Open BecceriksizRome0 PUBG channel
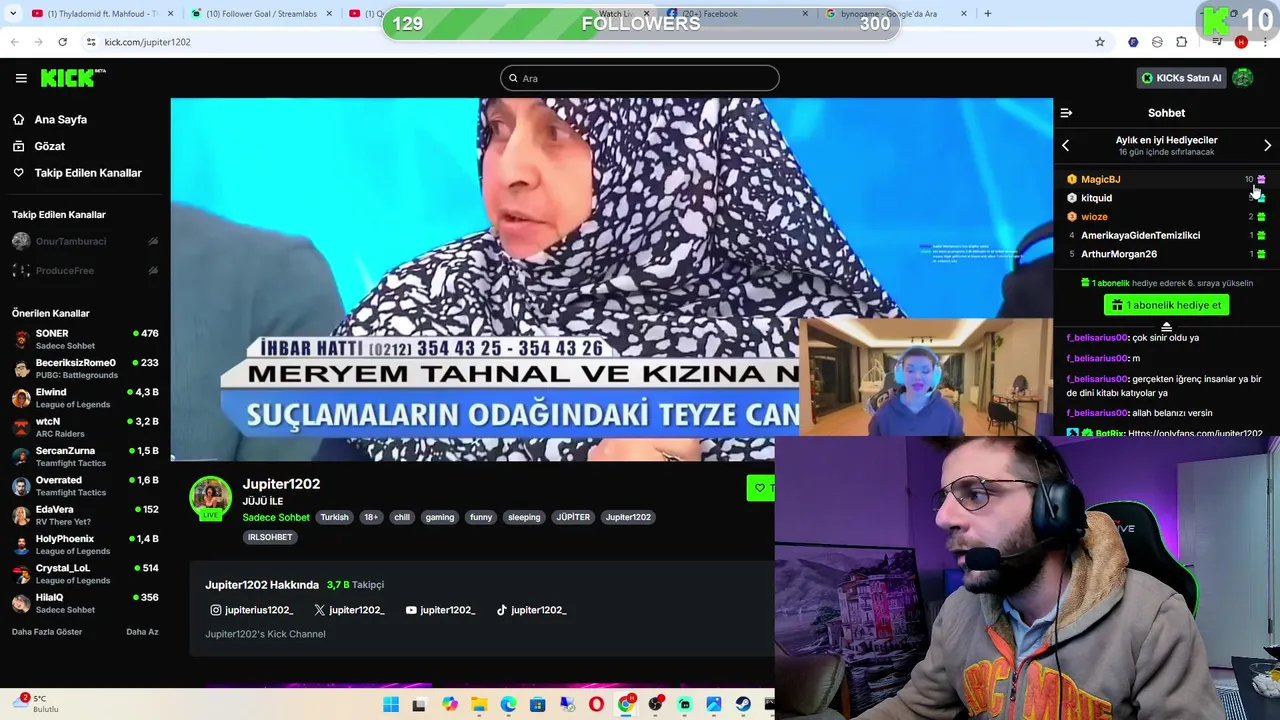Image resolution: width=1280 pixels, height=720 pixels. (85, 368)
